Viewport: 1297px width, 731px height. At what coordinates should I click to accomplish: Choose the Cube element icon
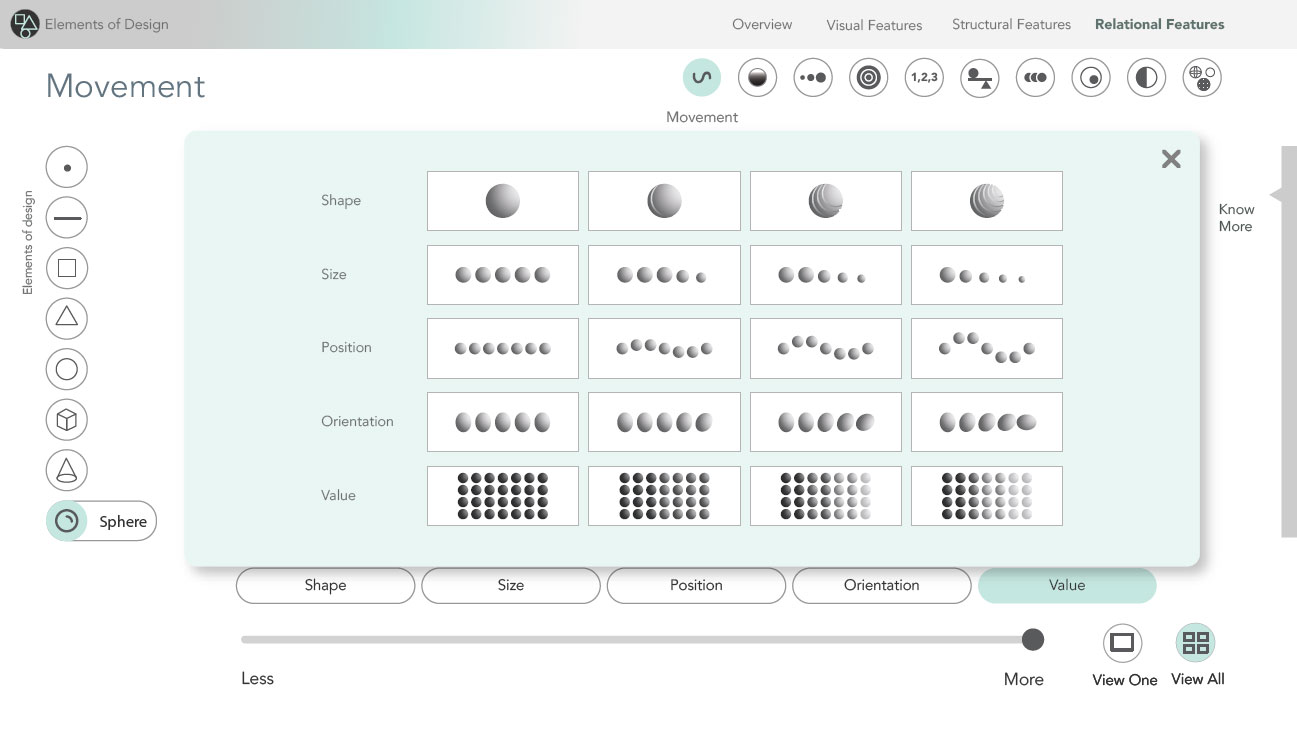(67, 420)
